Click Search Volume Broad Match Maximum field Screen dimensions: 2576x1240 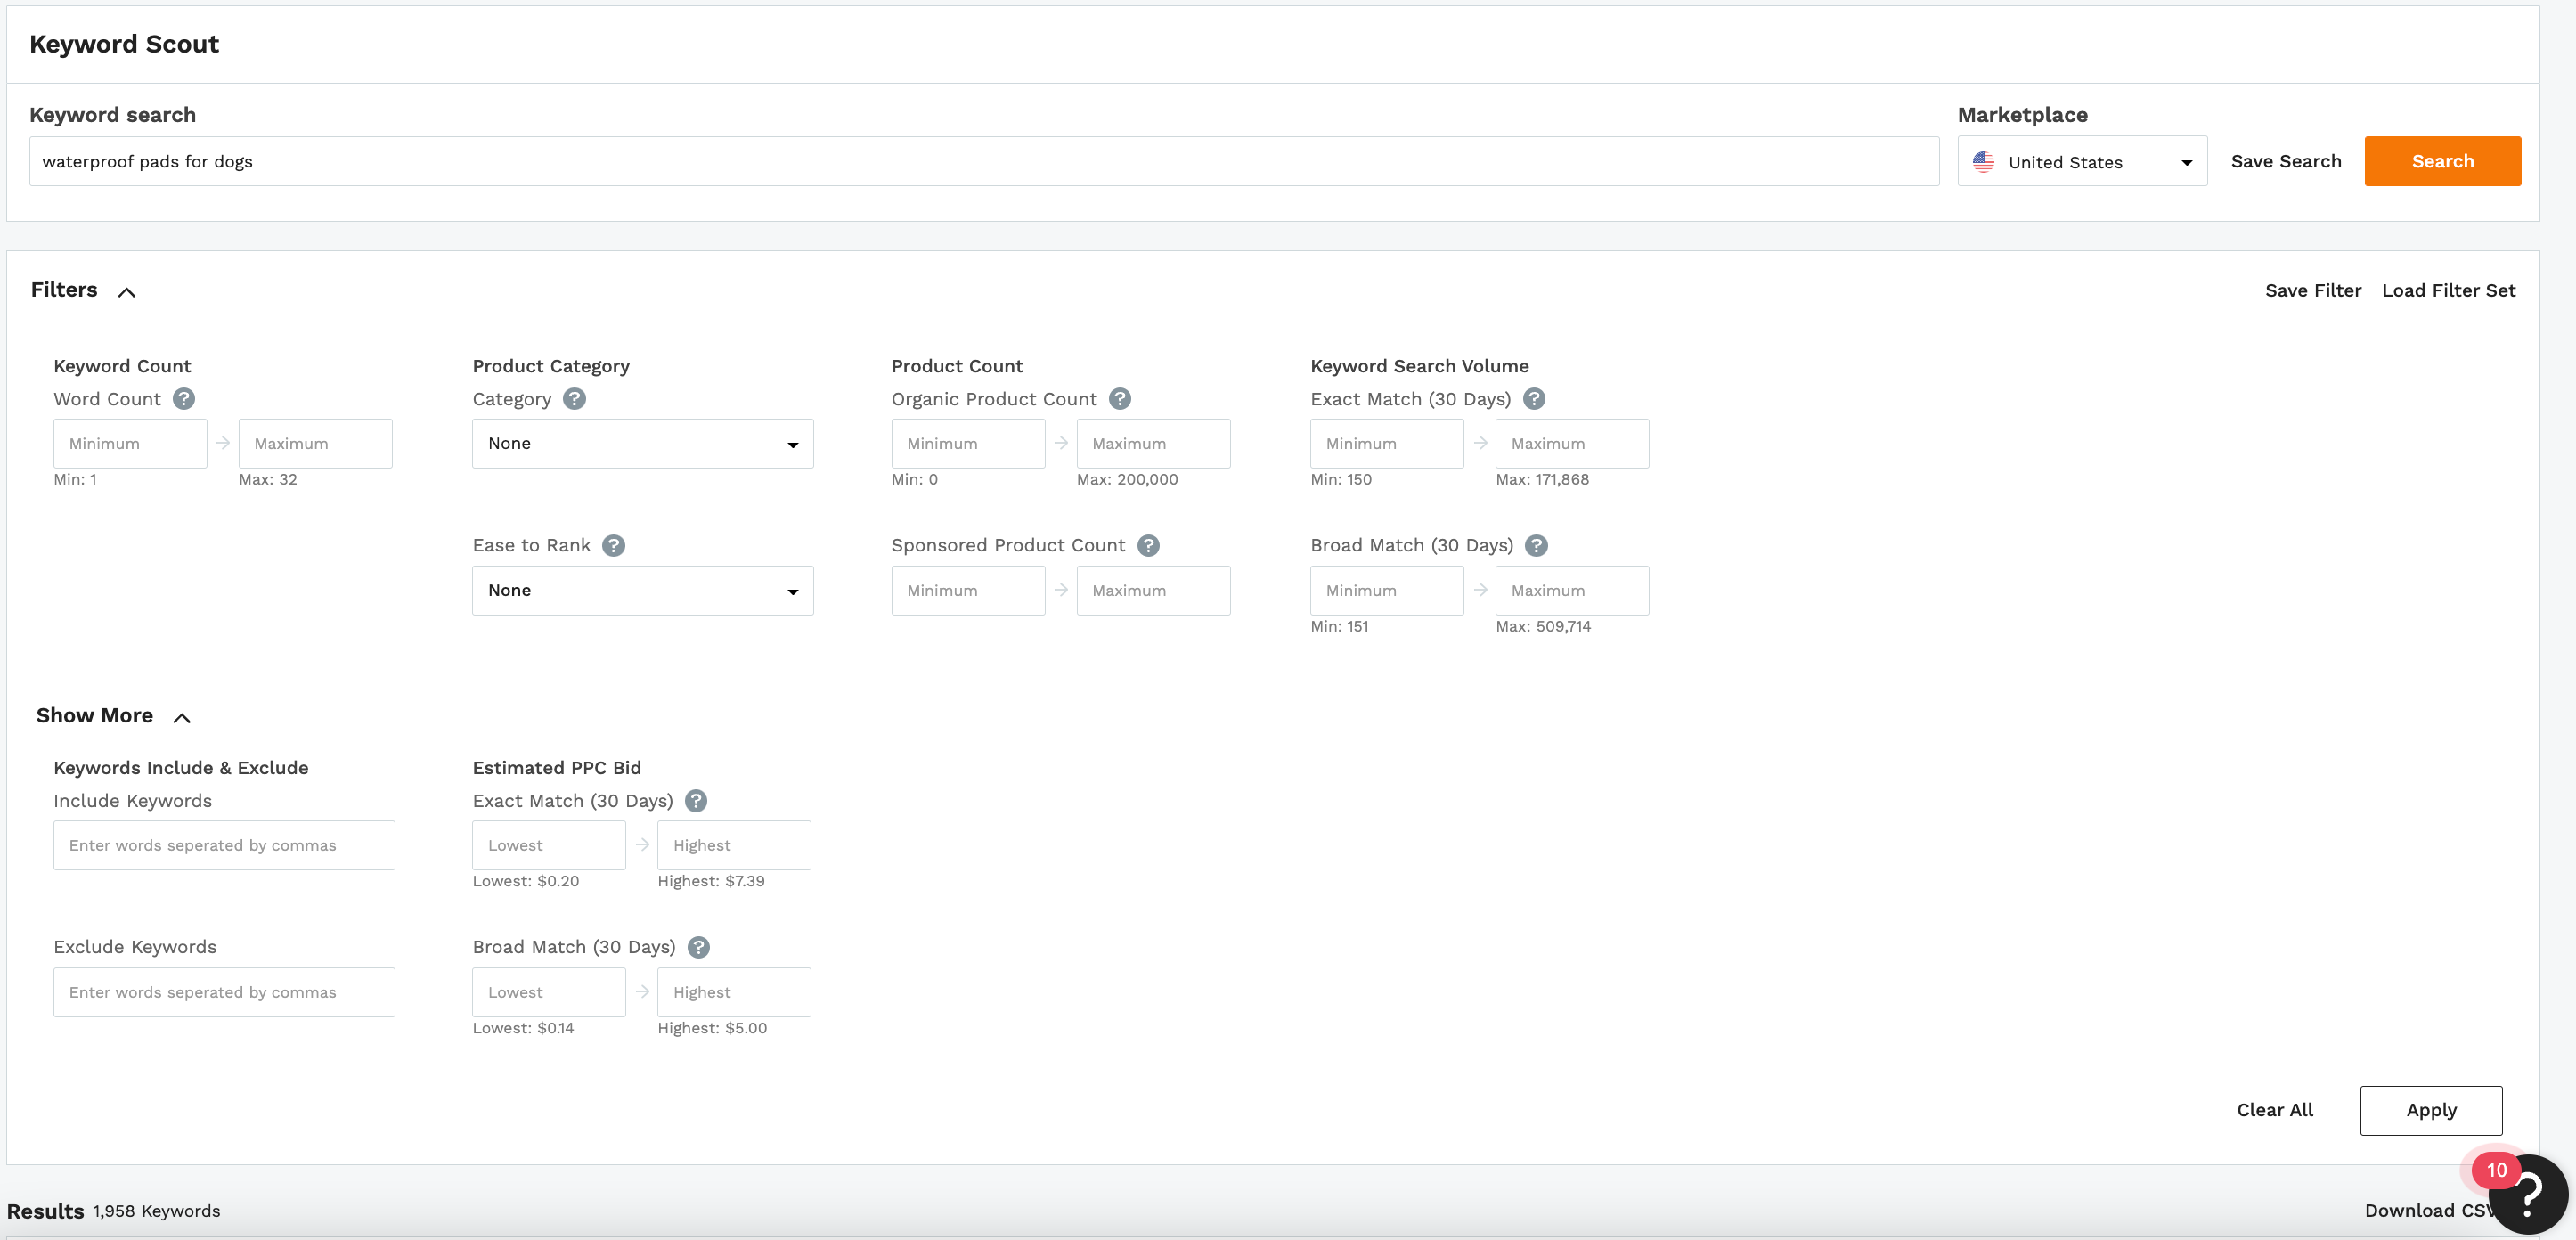click(1572, 591)
